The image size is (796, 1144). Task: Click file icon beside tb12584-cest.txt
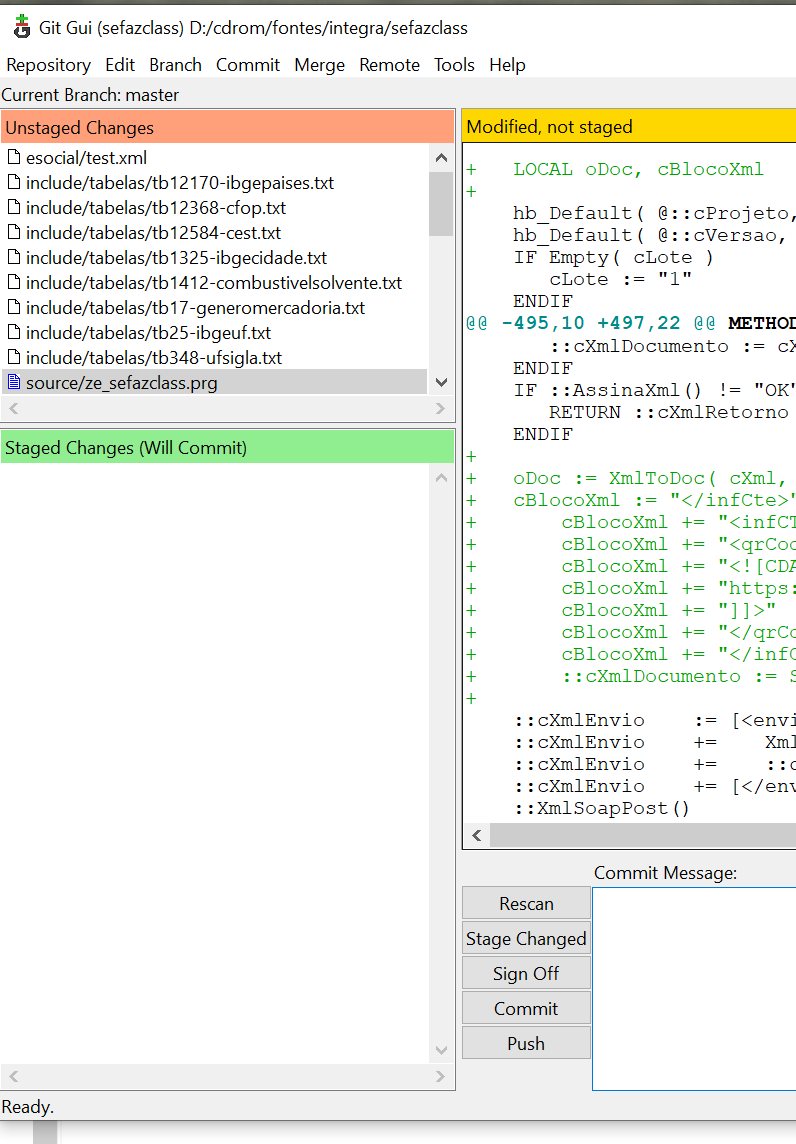(x=14, y=233)
